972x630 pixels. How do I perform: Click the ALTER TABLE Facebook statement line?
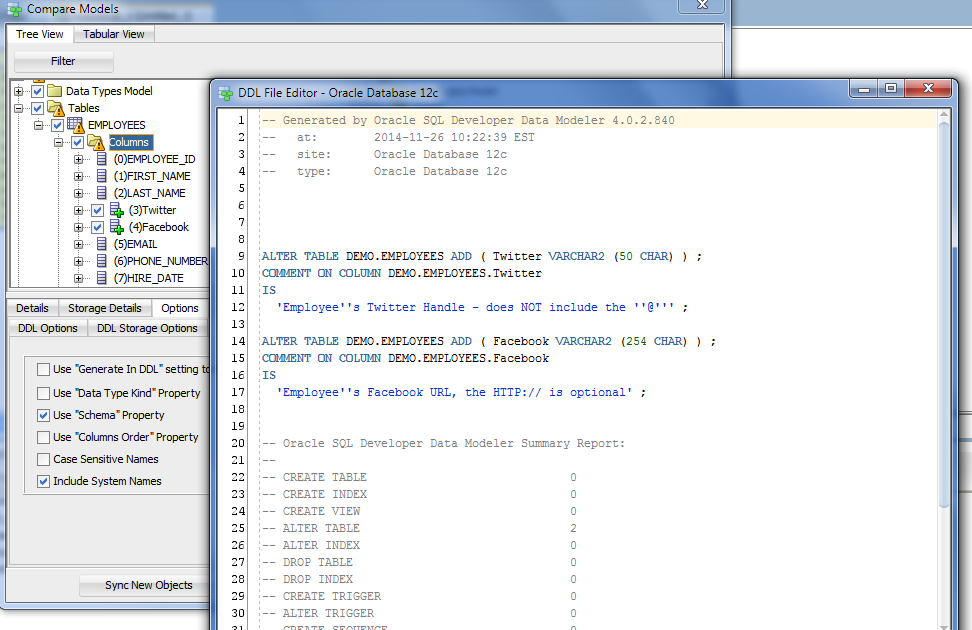coord(488,341)
